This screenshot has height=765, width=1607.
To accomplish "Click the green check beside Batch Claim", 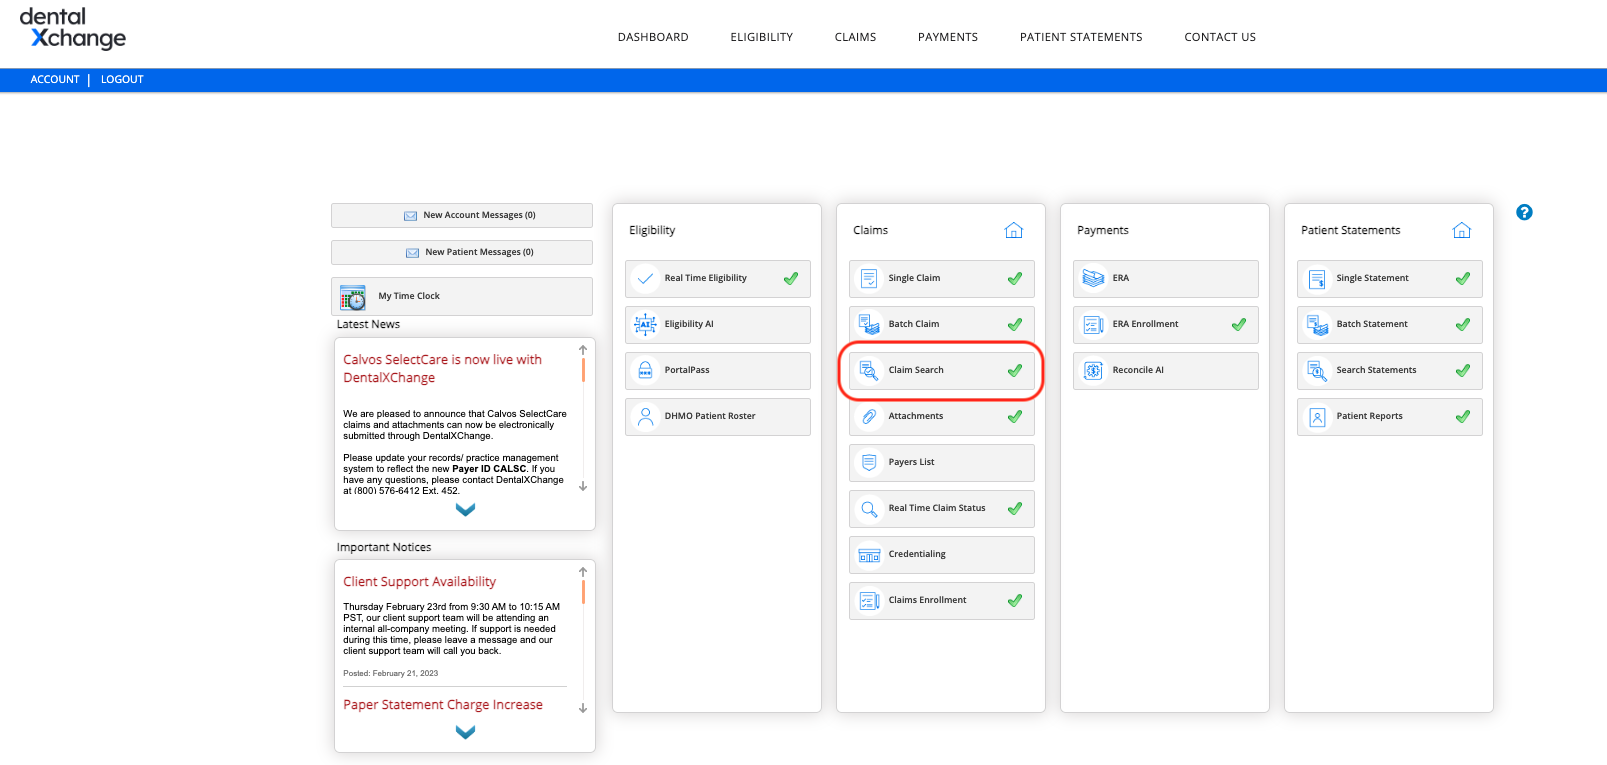I will [x=1015, y=324].
